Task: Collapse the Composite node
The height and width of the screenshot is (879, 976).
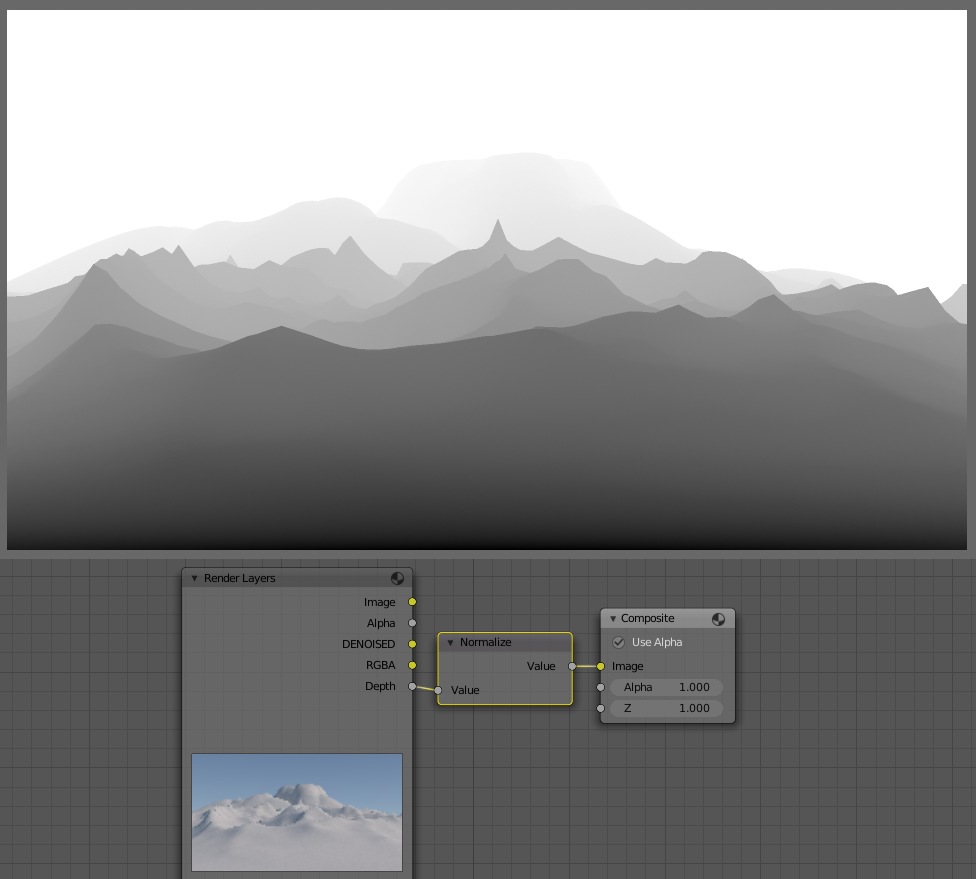Action: pyautogui.click(x=613, y=619)
